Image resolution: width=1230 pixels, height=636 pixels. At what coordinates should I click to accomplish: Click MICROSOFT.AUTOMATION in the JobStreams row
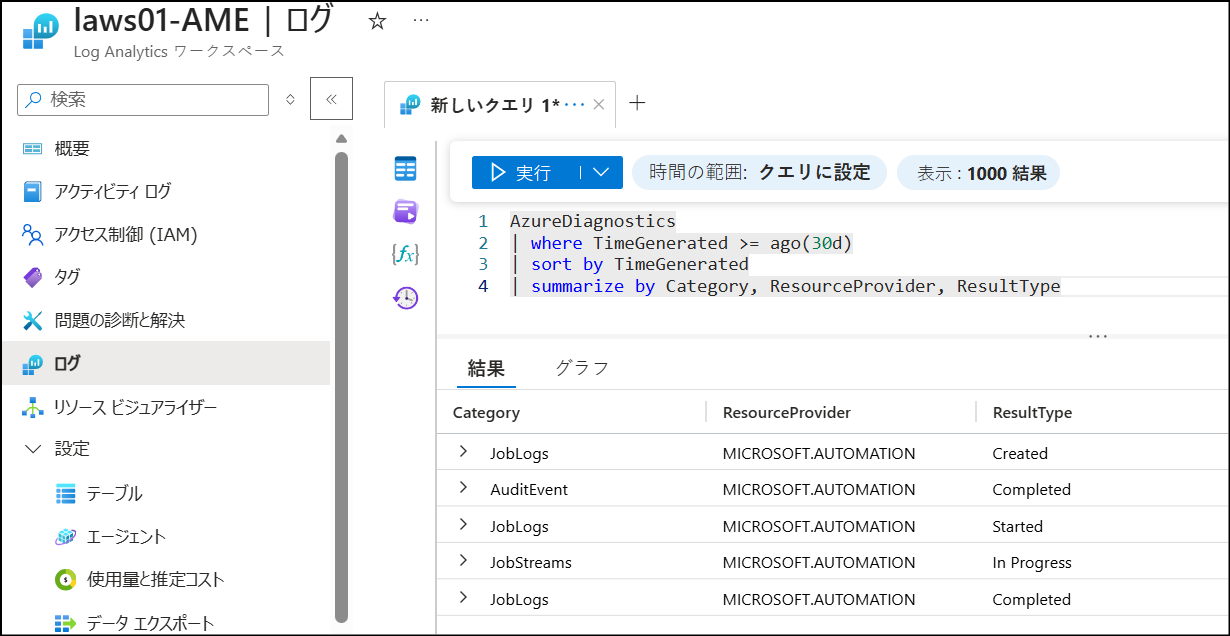tap(819, 562)
